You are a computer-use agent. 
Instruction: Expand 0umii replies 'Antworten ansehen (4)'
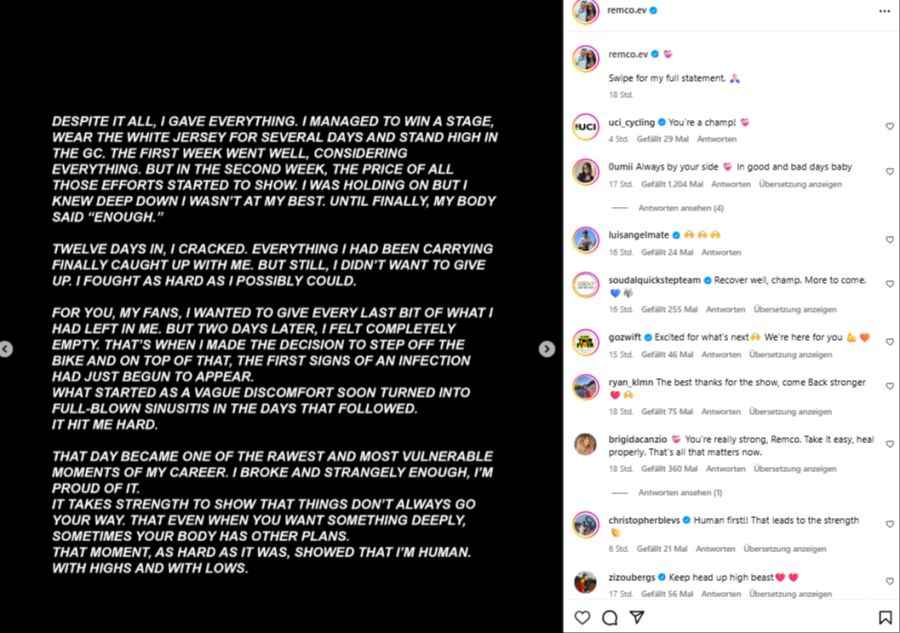pyautogui.click(x=681, y=208)
